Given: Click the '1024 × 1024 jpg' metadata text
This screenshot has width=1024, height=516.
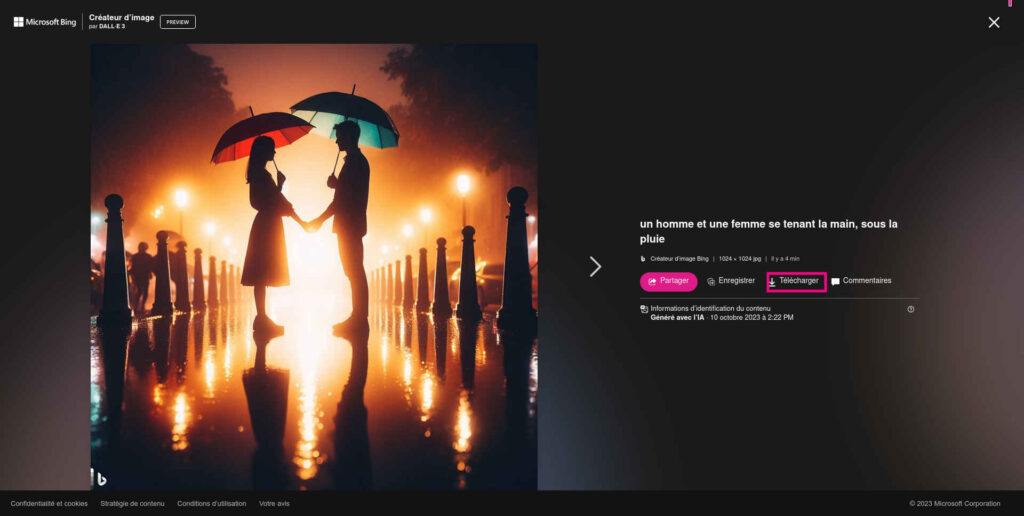Looking at the screenshot, I should pos(740,259).
